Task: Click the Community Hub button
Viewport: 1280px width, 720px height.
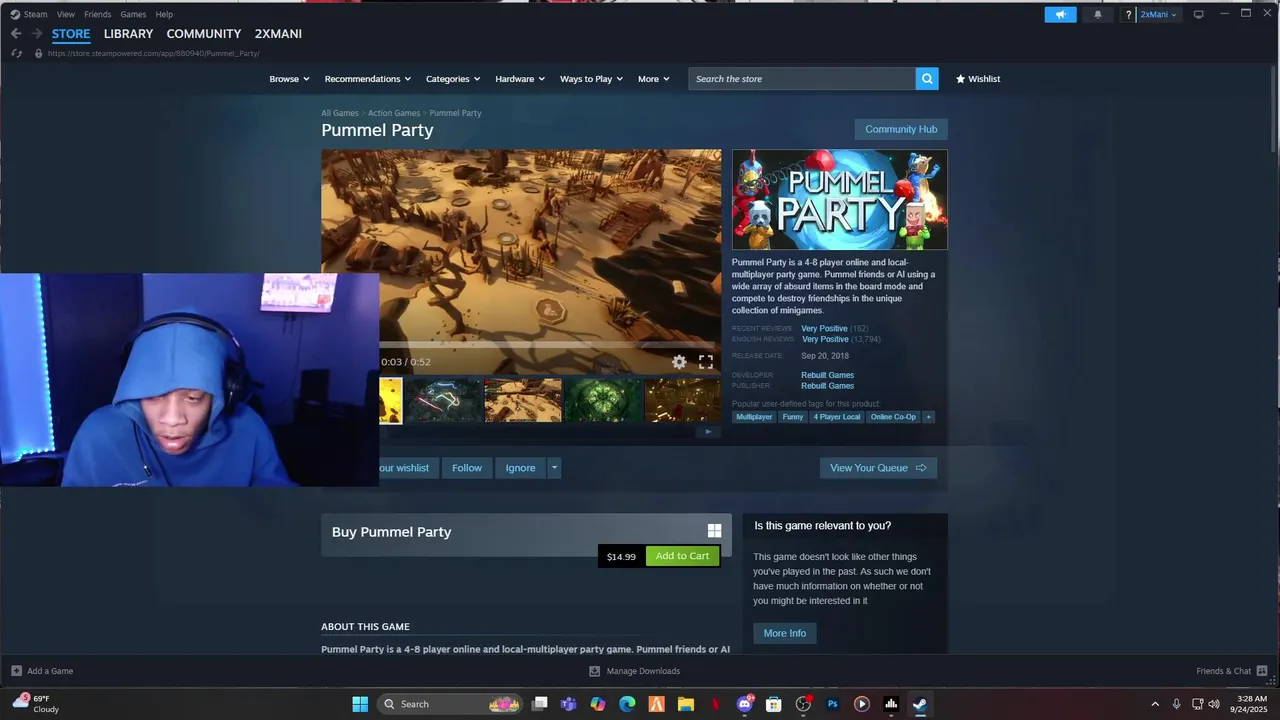Action: pos(901,129)
